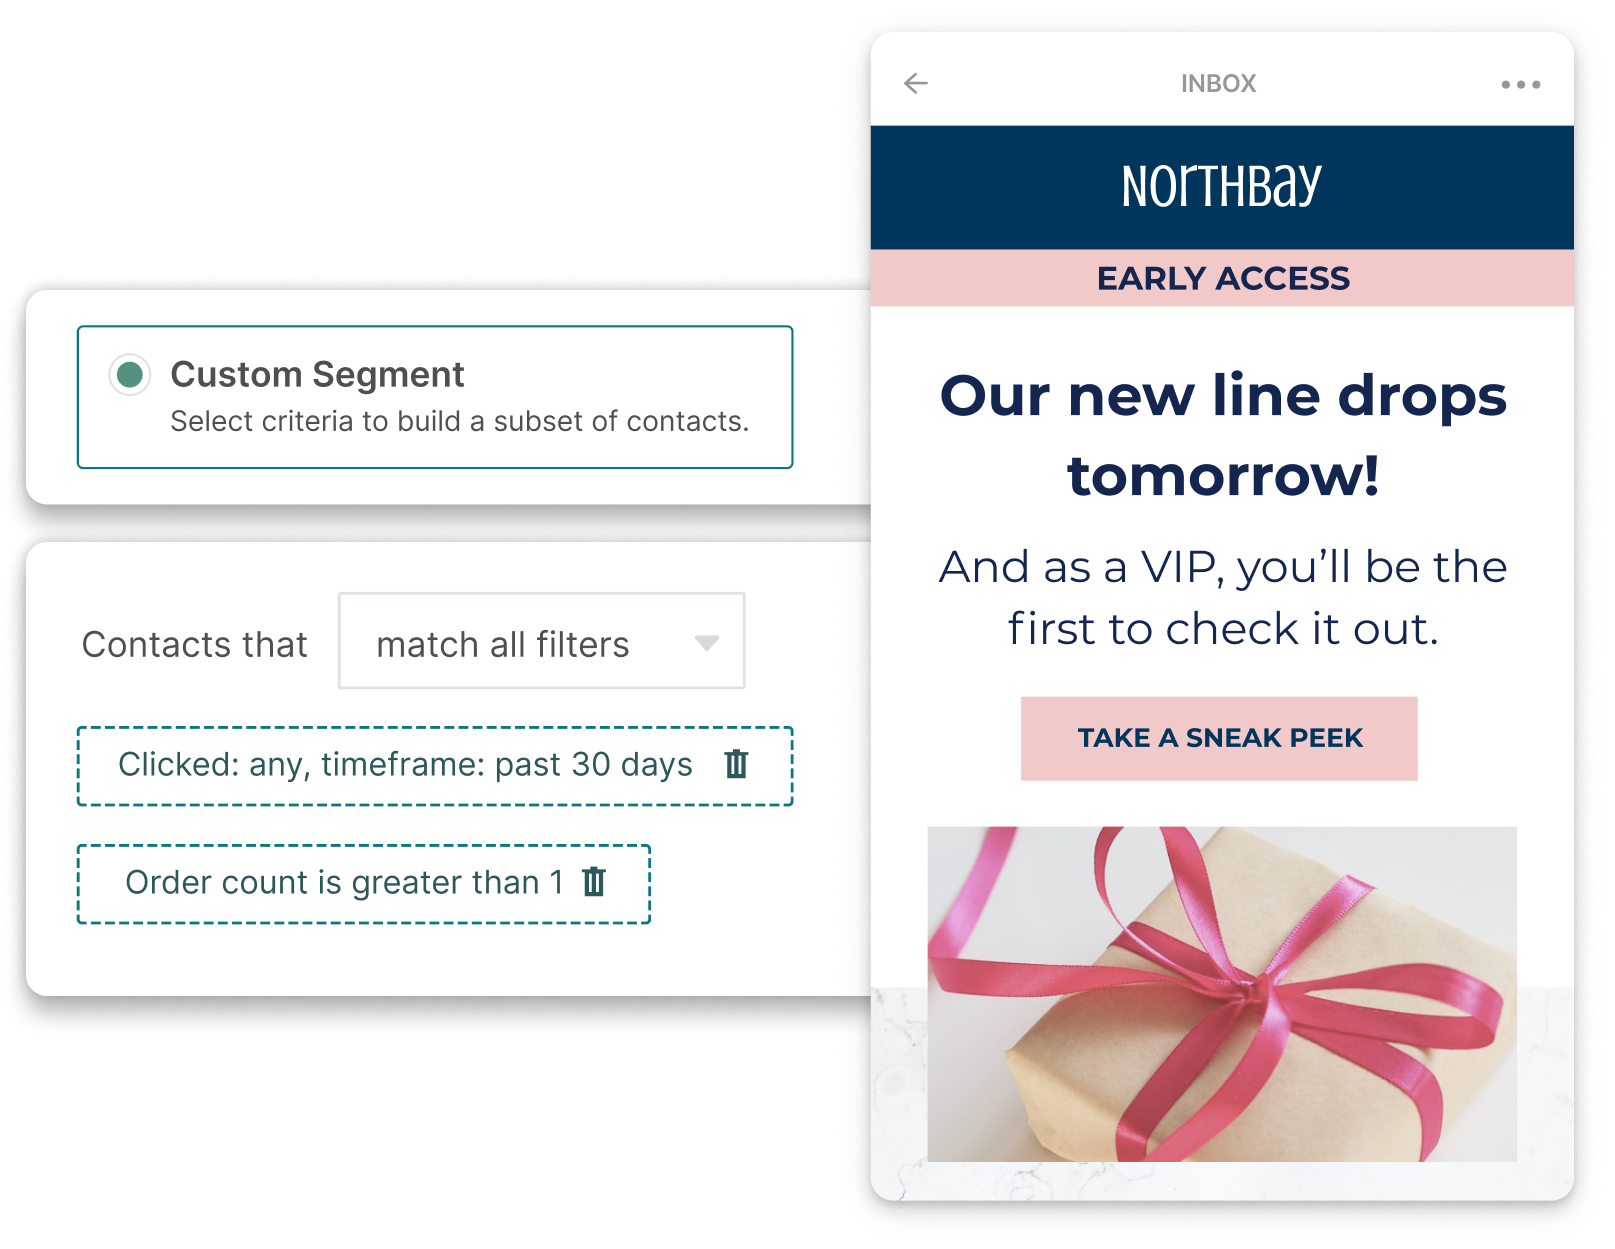Viewport: 1615px width, 1249px height.
Task: Open the match all filters combo box
Action: click(x=541, y=641)
